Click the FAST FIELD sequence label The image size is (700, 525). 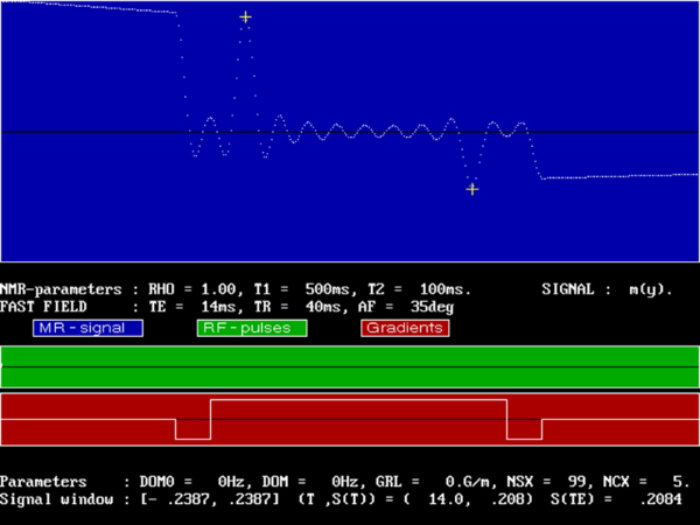click(x=43, y=307)
